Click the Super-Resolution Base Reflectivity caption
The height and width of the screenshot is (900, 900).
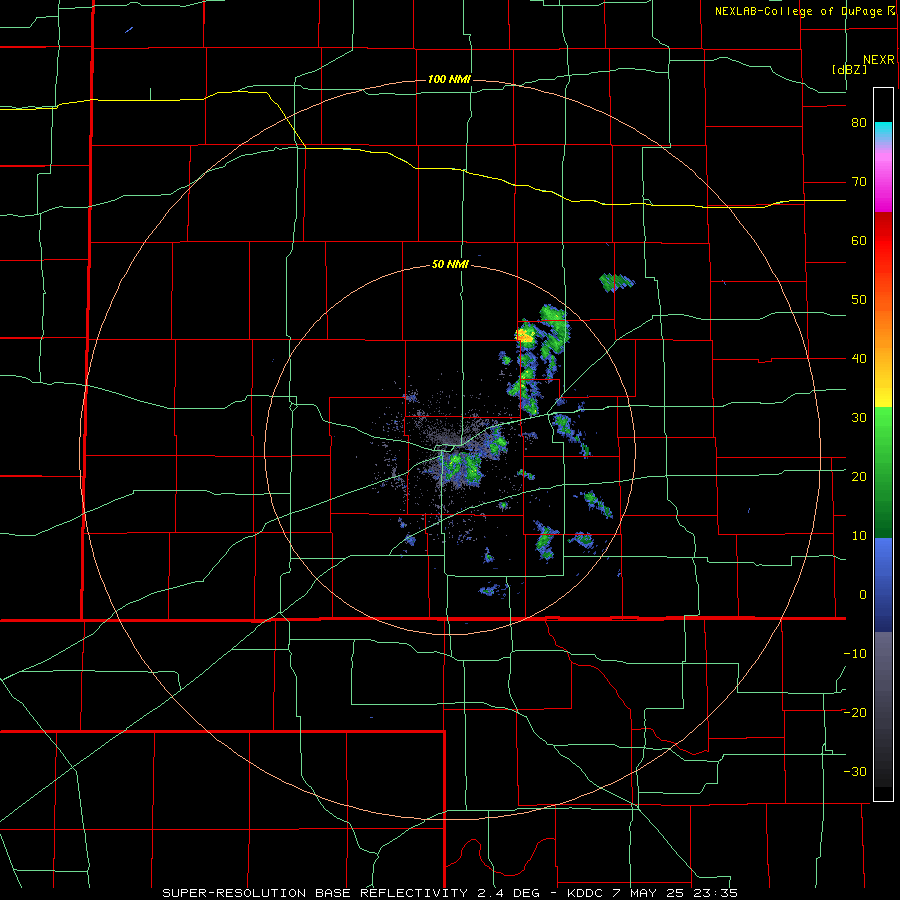(x=450, y=893)
